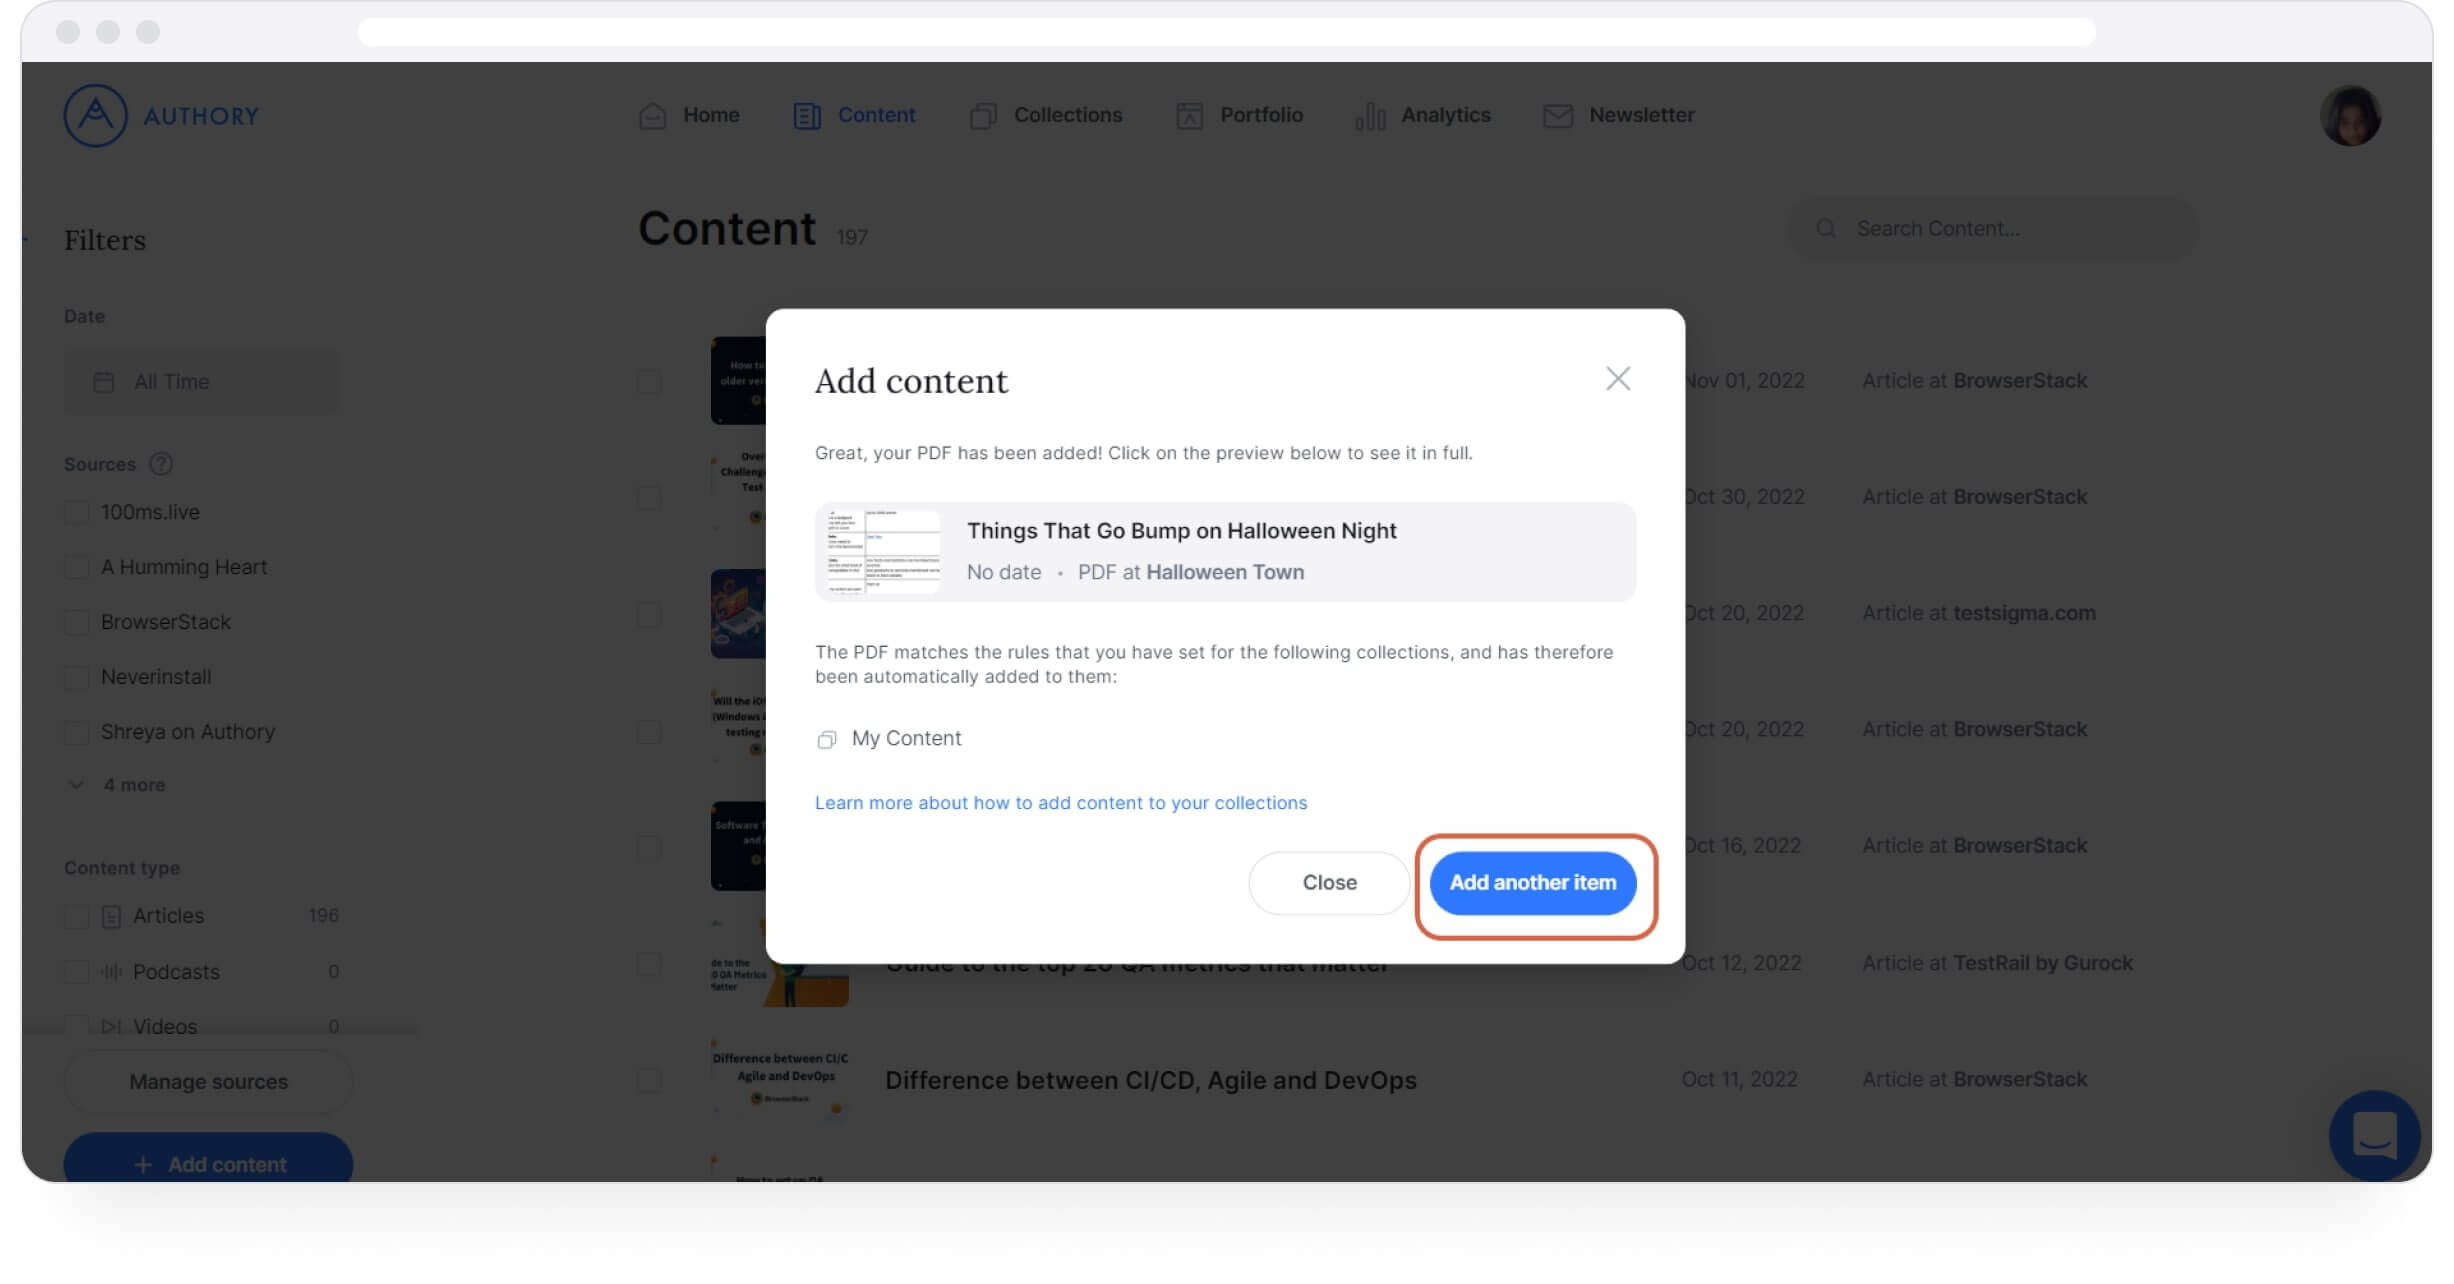Image resolution: width=2454 pixels, height=1284 pixels.
Task: View Analytics using its bar-chart icon
Action: click(x=1370, y=115)
